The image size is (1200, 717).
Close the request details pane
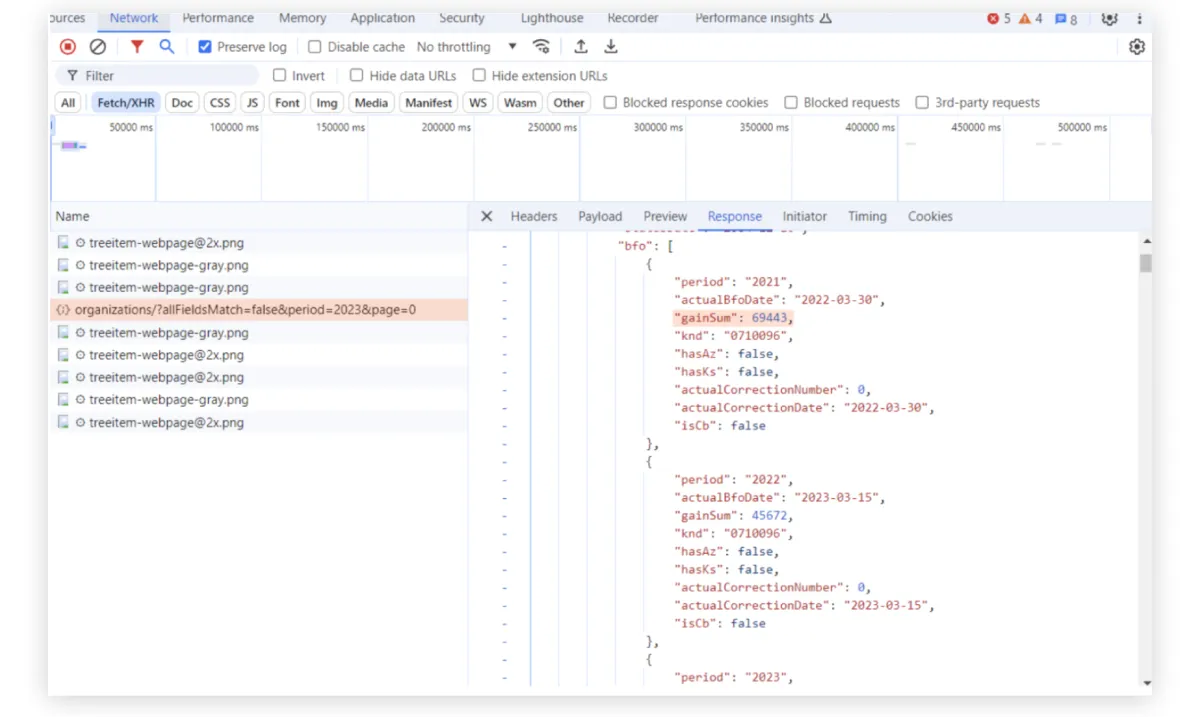pos(487,216)
